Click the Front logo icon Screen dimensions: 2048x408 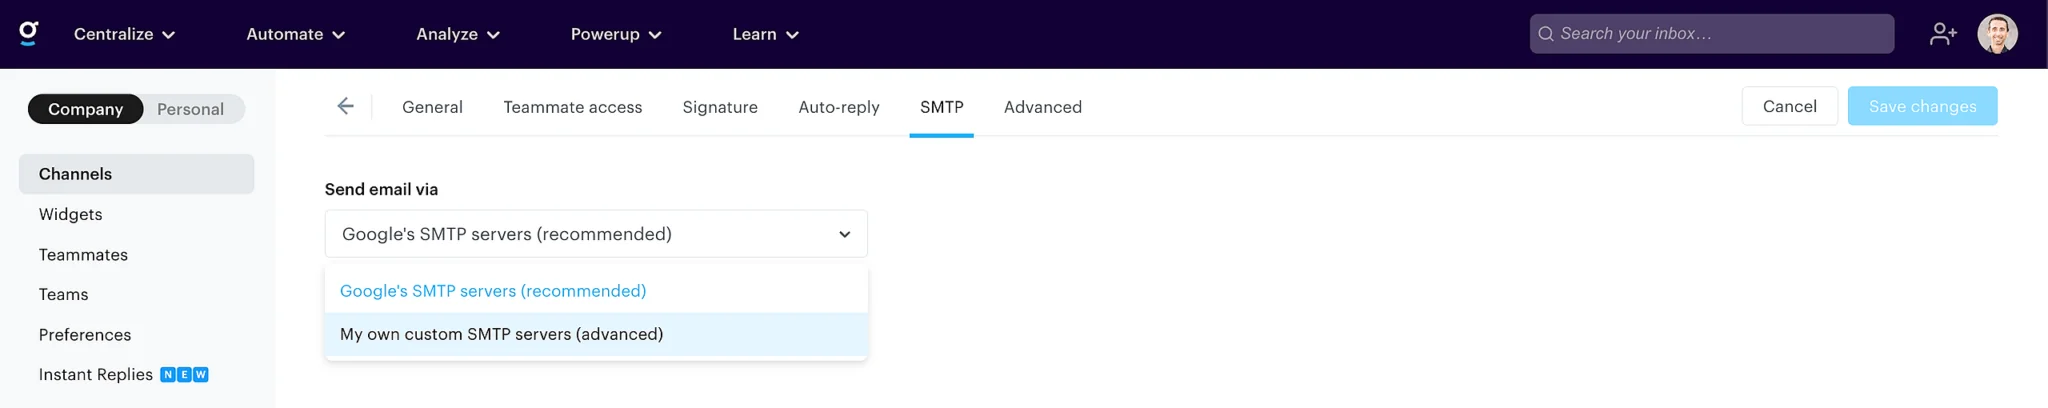pyautogui.click(x=29, y=33)
